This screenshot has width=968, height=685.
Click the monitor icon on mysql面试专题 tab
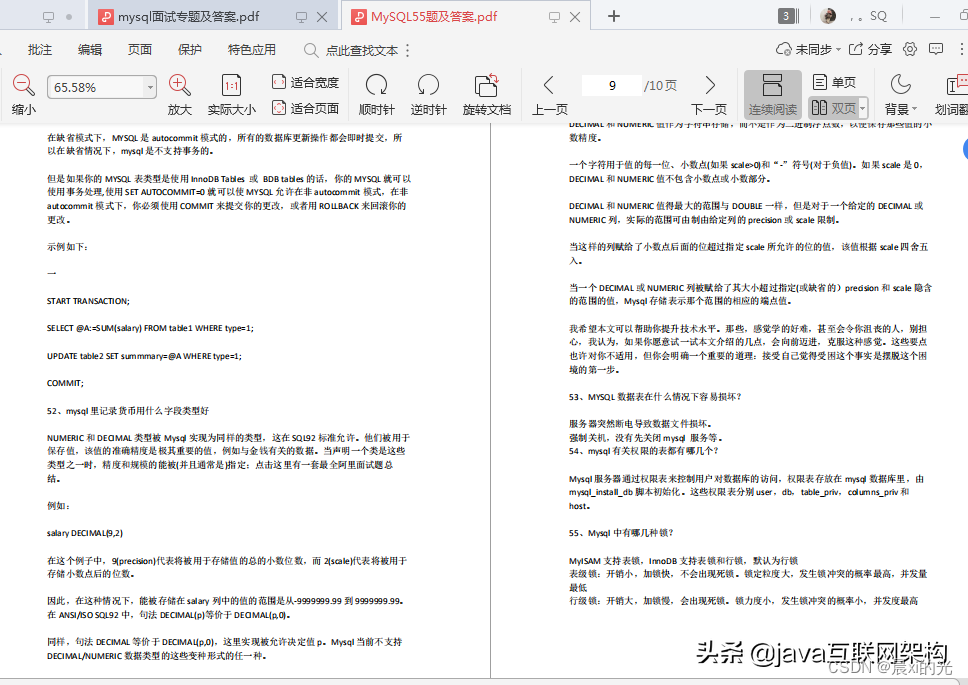click(301, 17)
